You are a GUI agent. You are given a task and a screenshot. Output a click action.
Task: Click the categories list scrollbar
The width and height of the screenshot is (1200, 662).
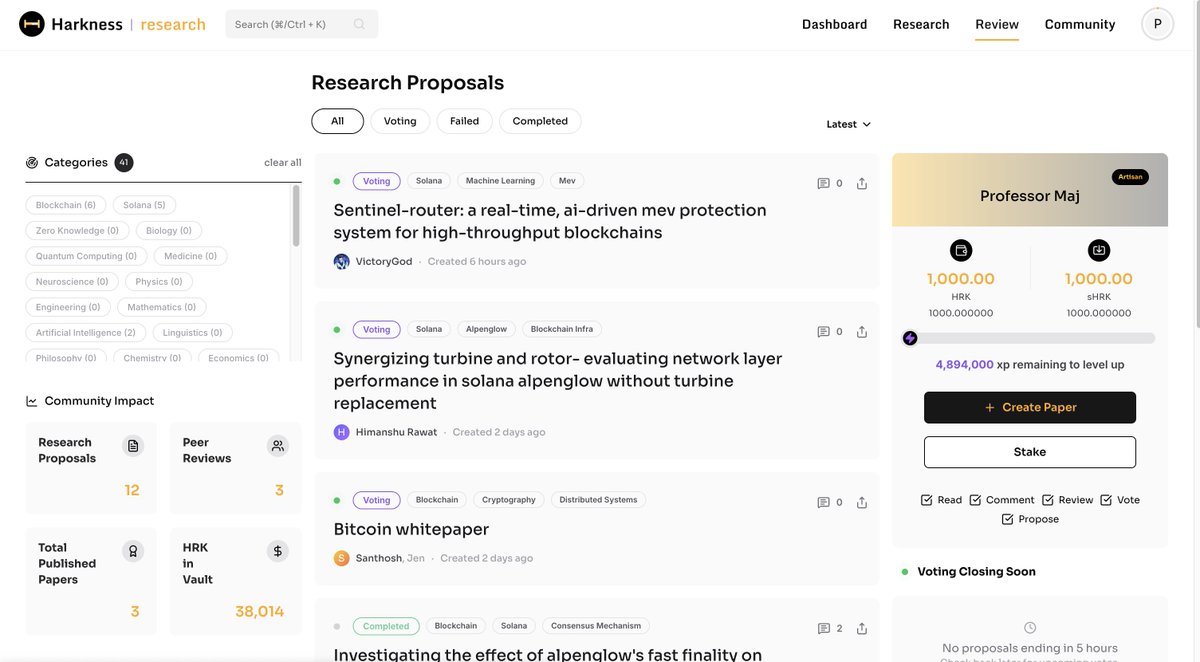296,215
